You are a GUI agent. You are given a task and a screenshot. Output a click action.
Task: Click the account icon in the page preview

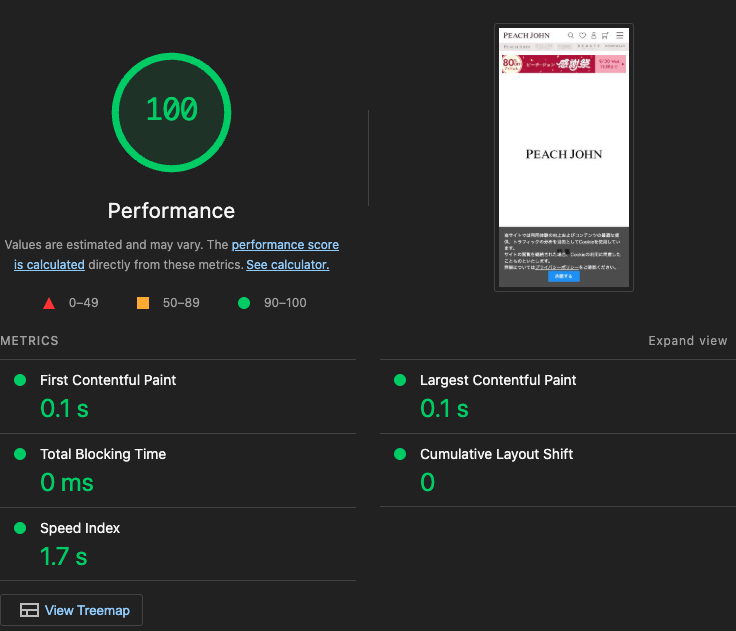(594, 35)
